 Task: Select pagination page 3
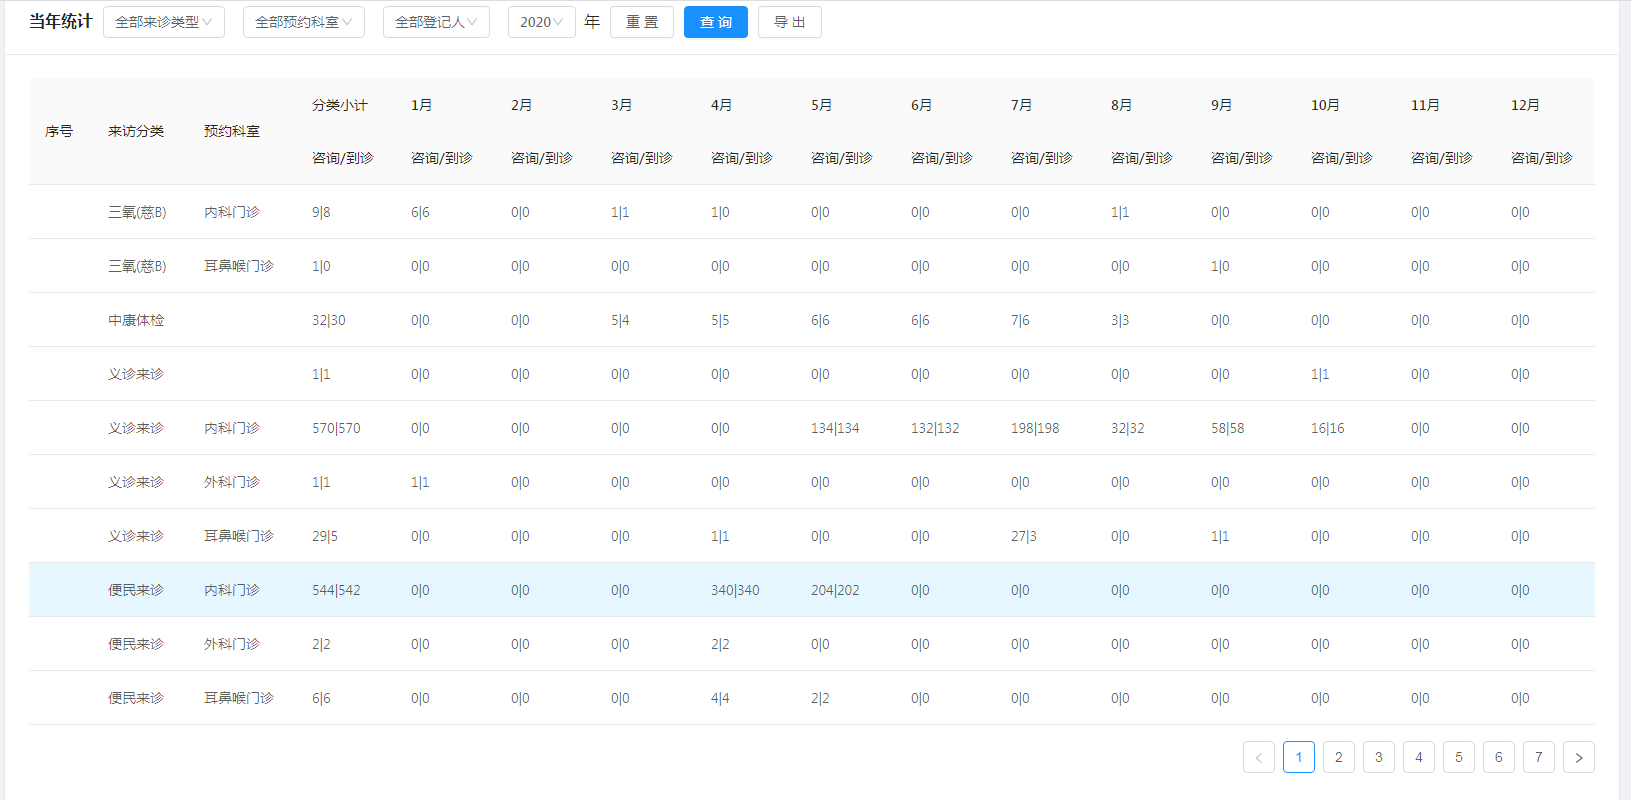[1379, 757]
